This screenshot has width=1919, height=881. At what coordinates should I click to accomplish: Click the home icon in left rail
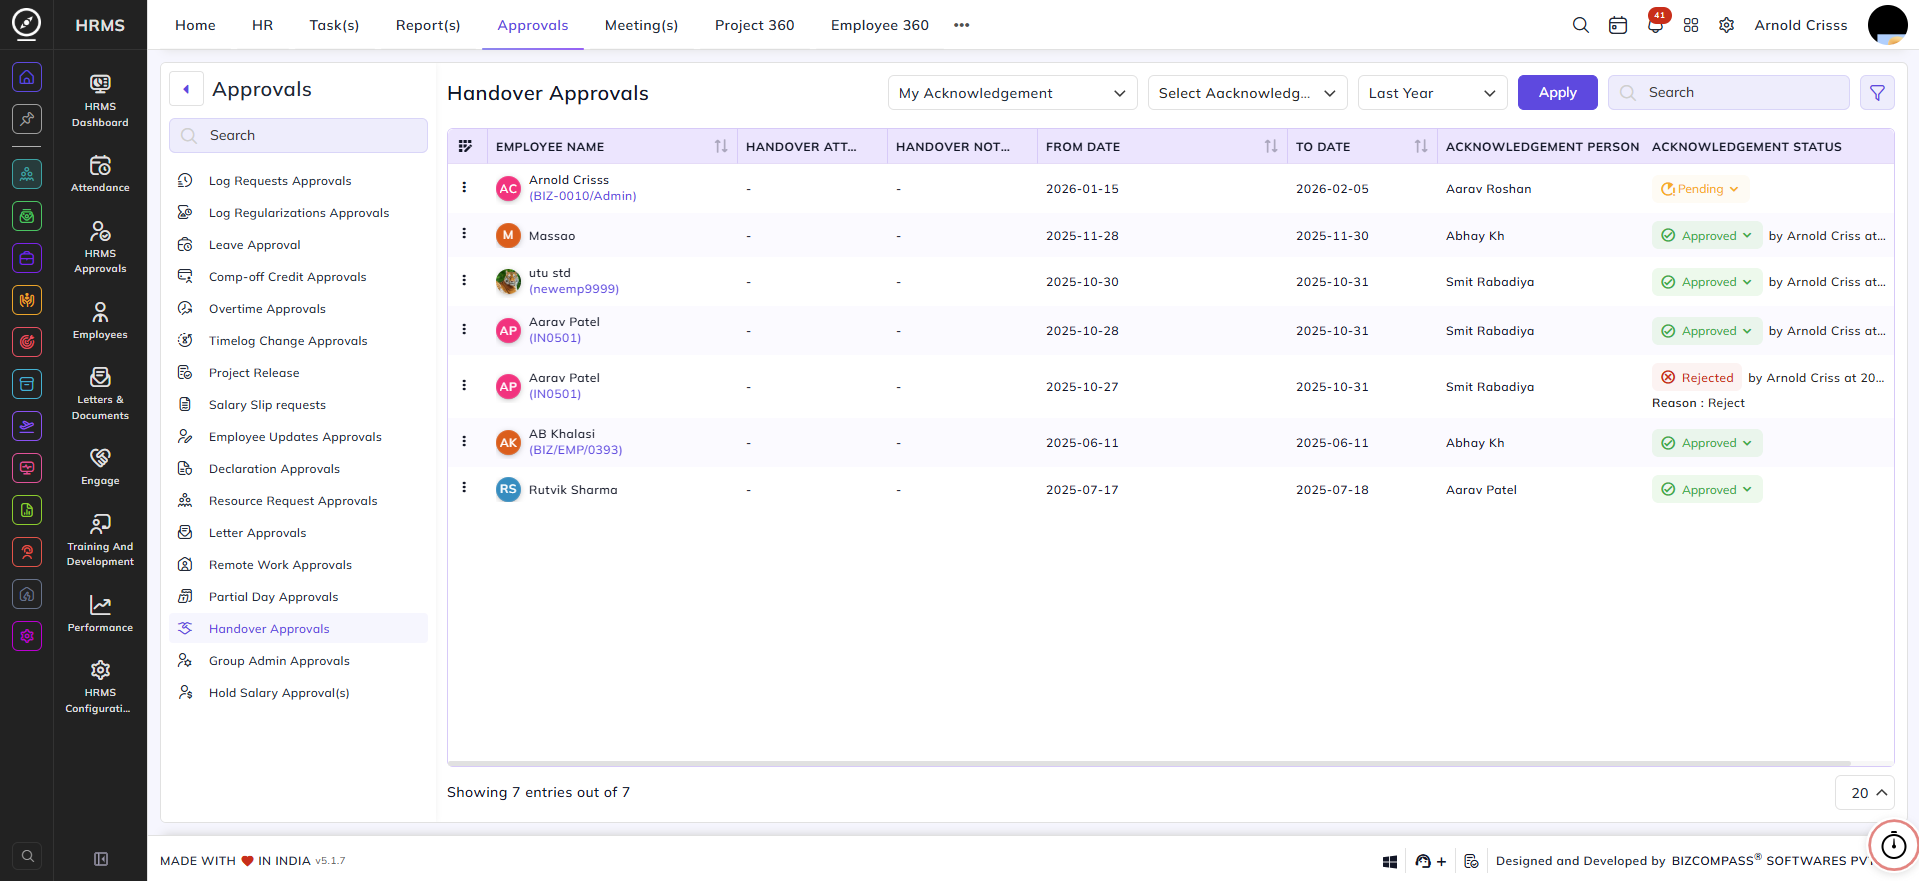tap(27, 77)
